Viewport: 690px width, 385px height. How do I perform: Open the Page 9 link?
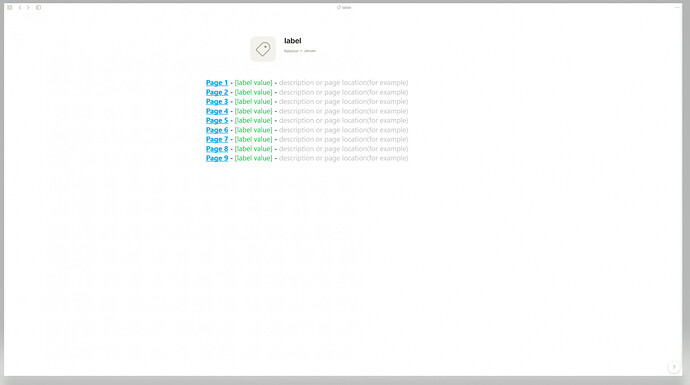tap(217, 158)
